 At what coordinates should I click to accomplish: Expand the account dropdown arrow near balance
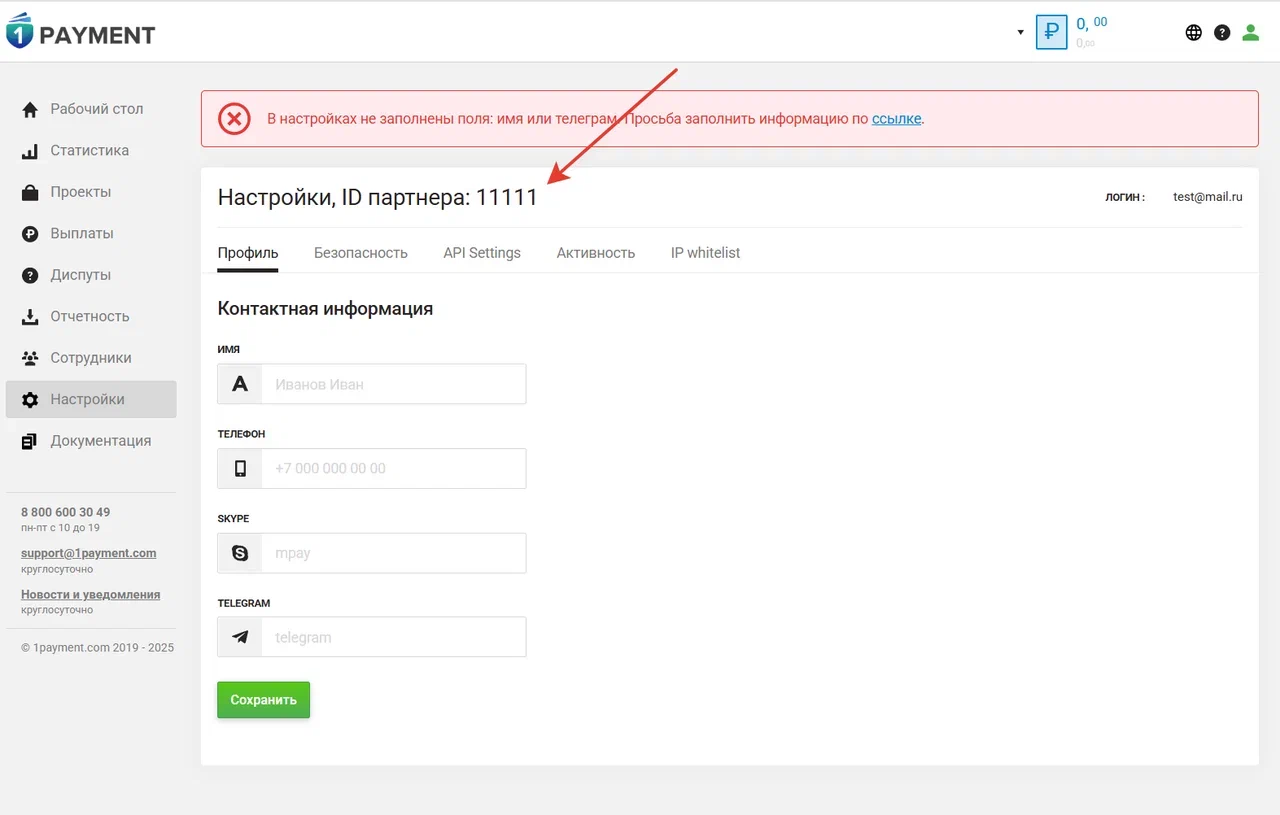[x=1020, y=32]
